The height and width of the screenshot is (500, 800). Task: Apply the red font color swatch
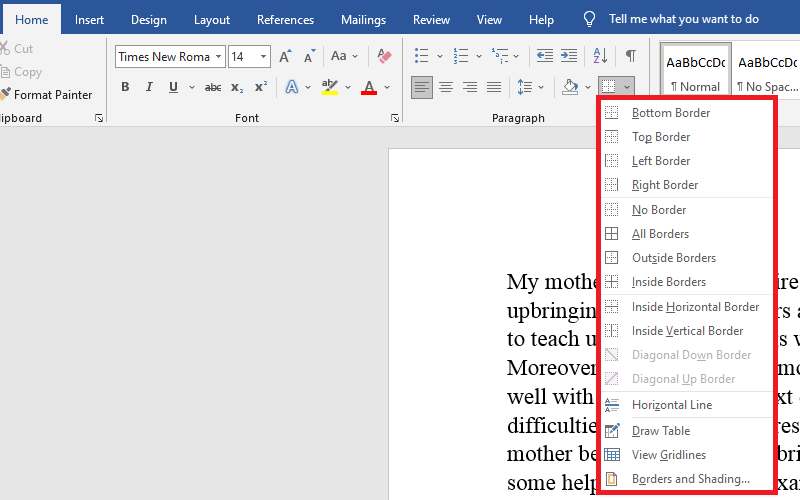(369, 87)
